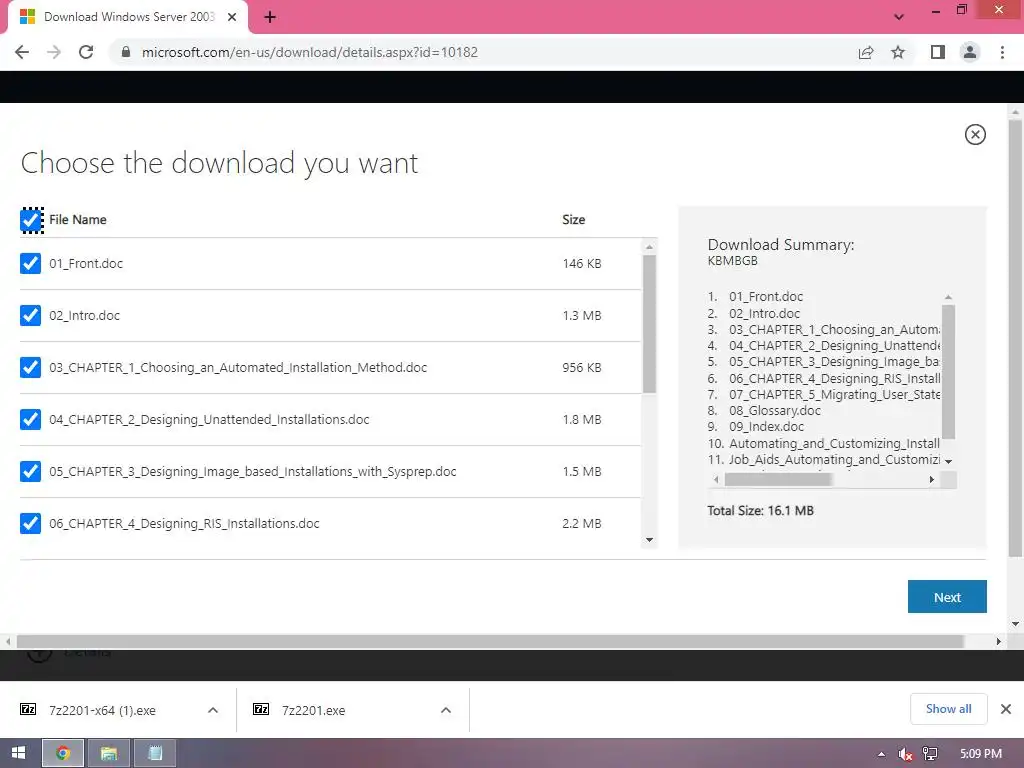
Task: Expand options for 7z2201.exe download
Action: pyautogui.click(x=446, y=710)
